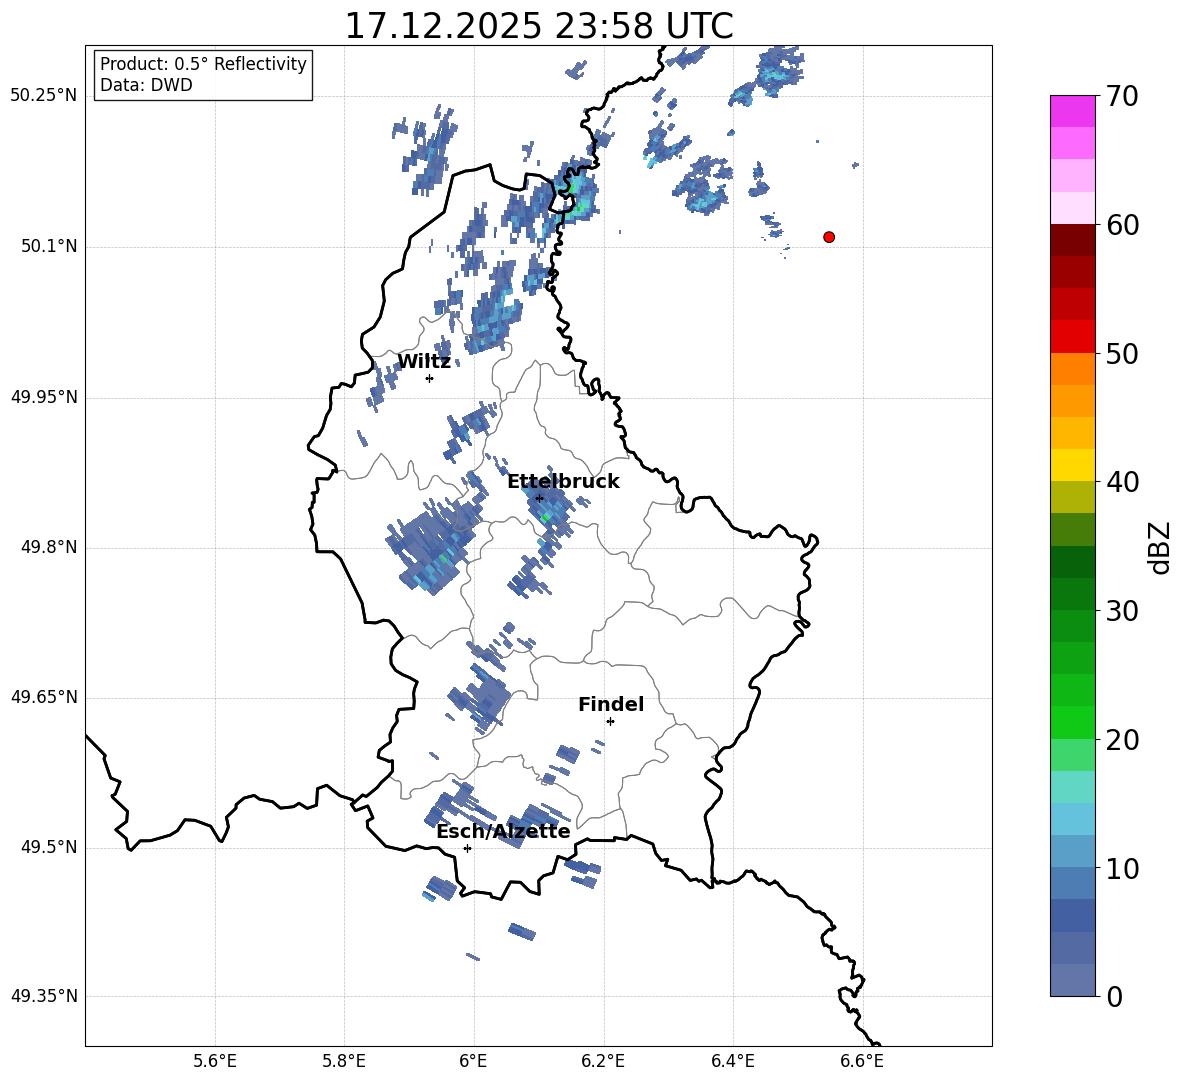Click the Findel station cross marker
1184x1081 pixels.
click(x=610, y=722)
